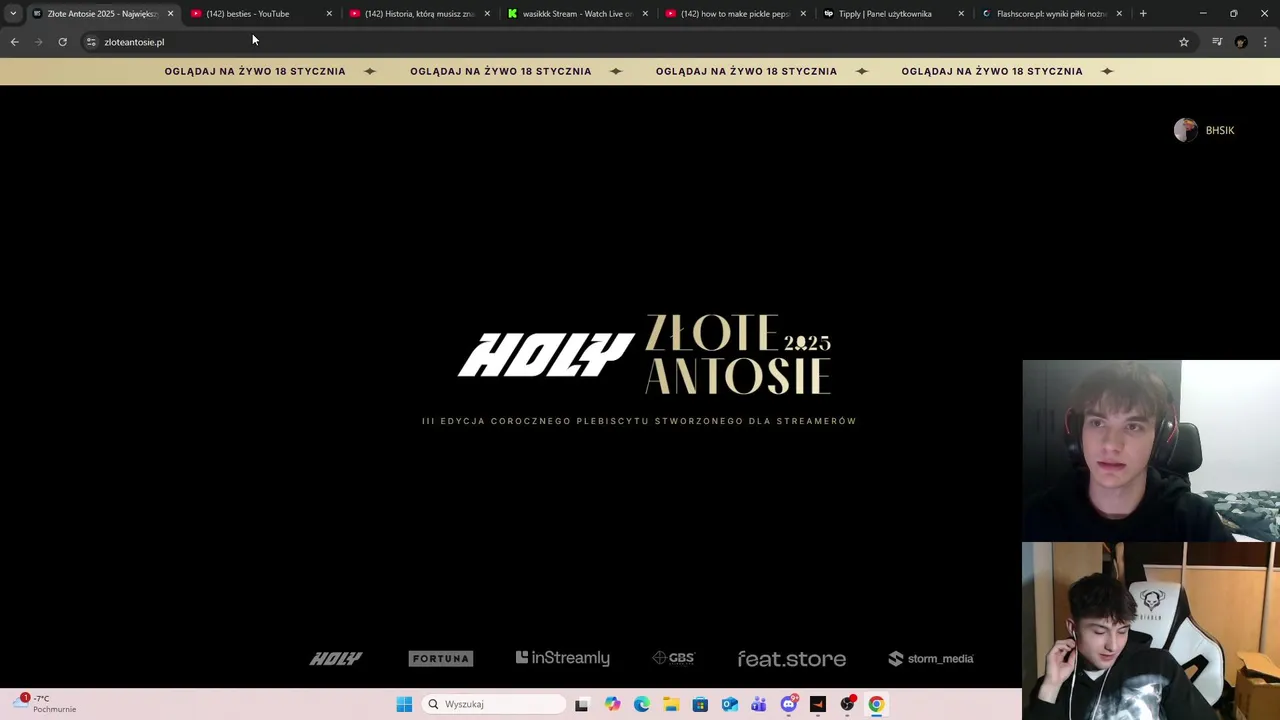Open Copilot from the taskbar
This screenshot has height=720, width=1280.
tap(612, 704)
